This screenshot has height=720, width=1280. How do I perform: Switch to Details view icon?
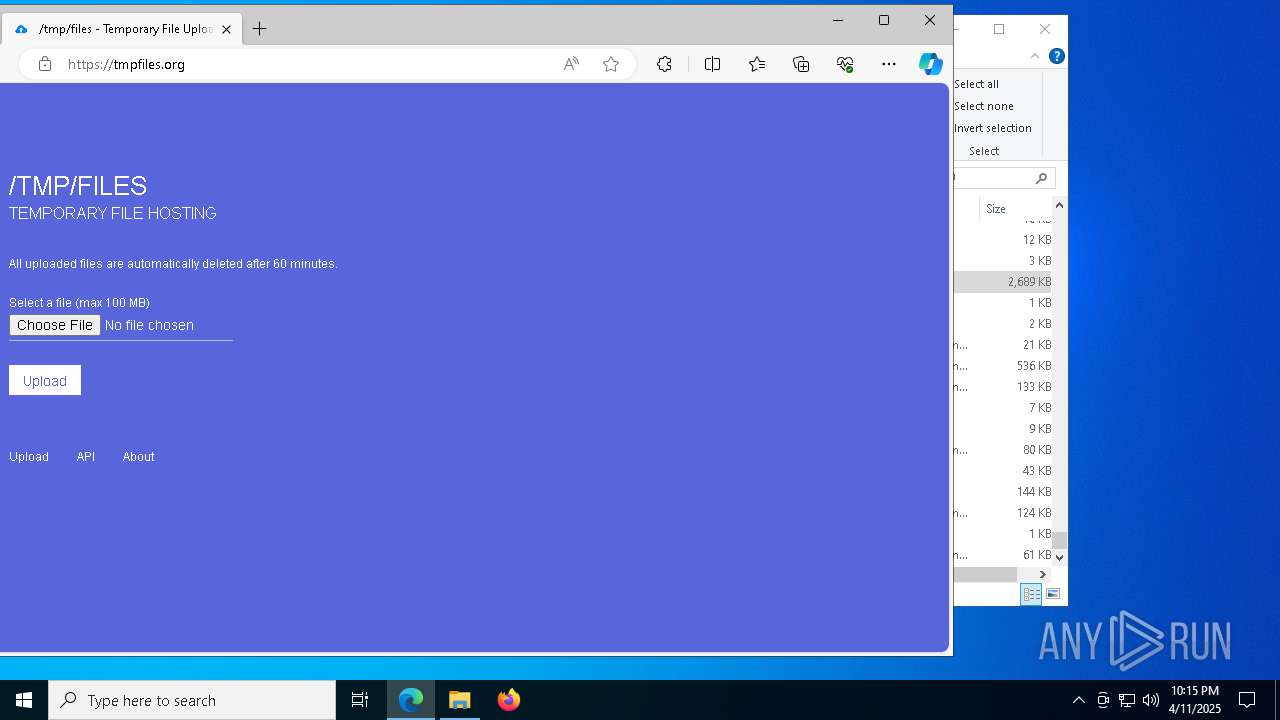(1031, 594)
